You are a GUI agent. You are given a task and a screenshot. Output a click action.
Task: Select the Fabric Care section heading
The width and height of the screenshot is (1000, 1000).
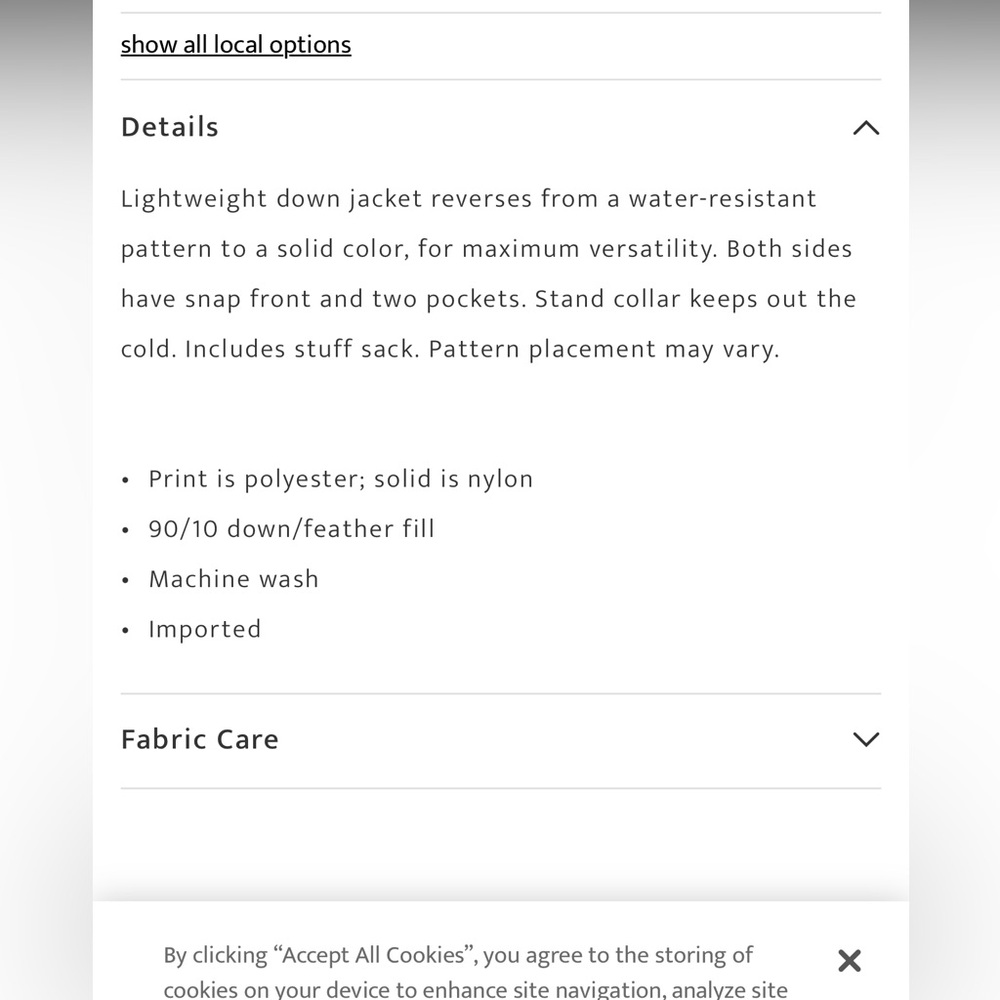199,739
